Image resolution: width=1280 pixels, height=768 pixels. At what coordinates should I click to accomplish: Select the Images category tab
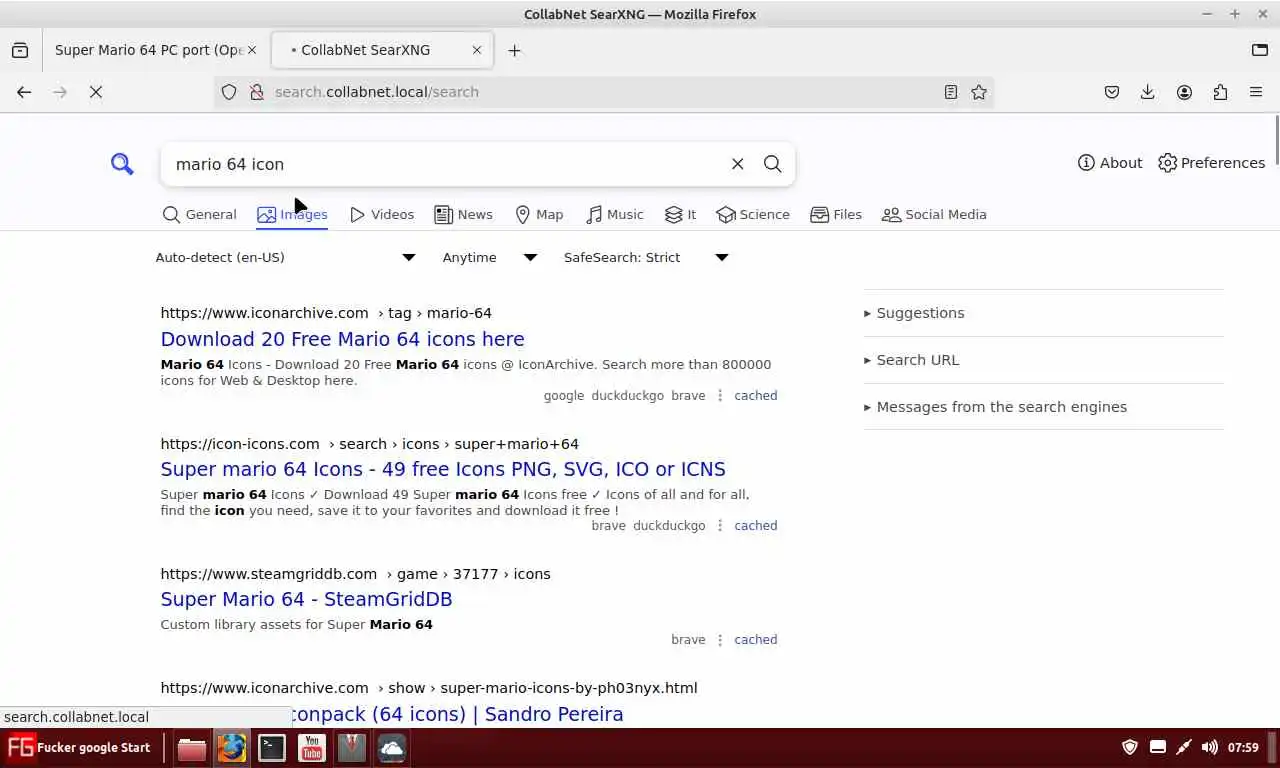pos(292,214)
